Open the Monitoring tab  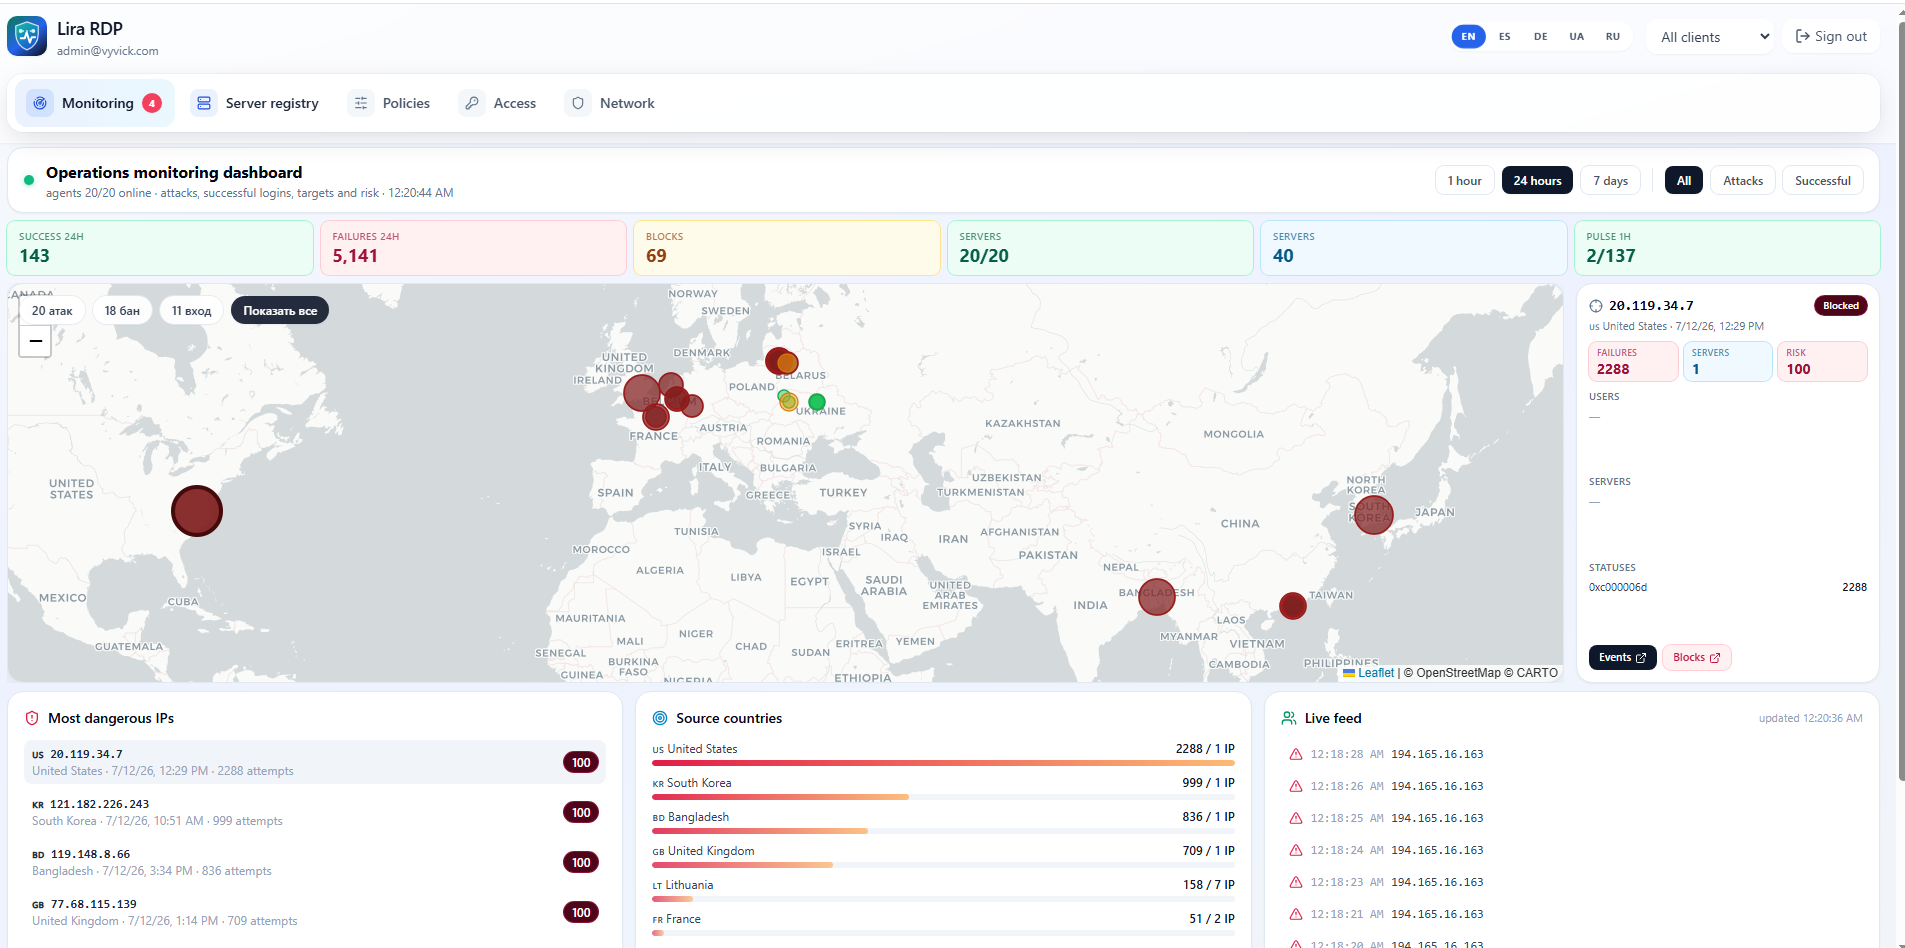click(x=95, y=103)
